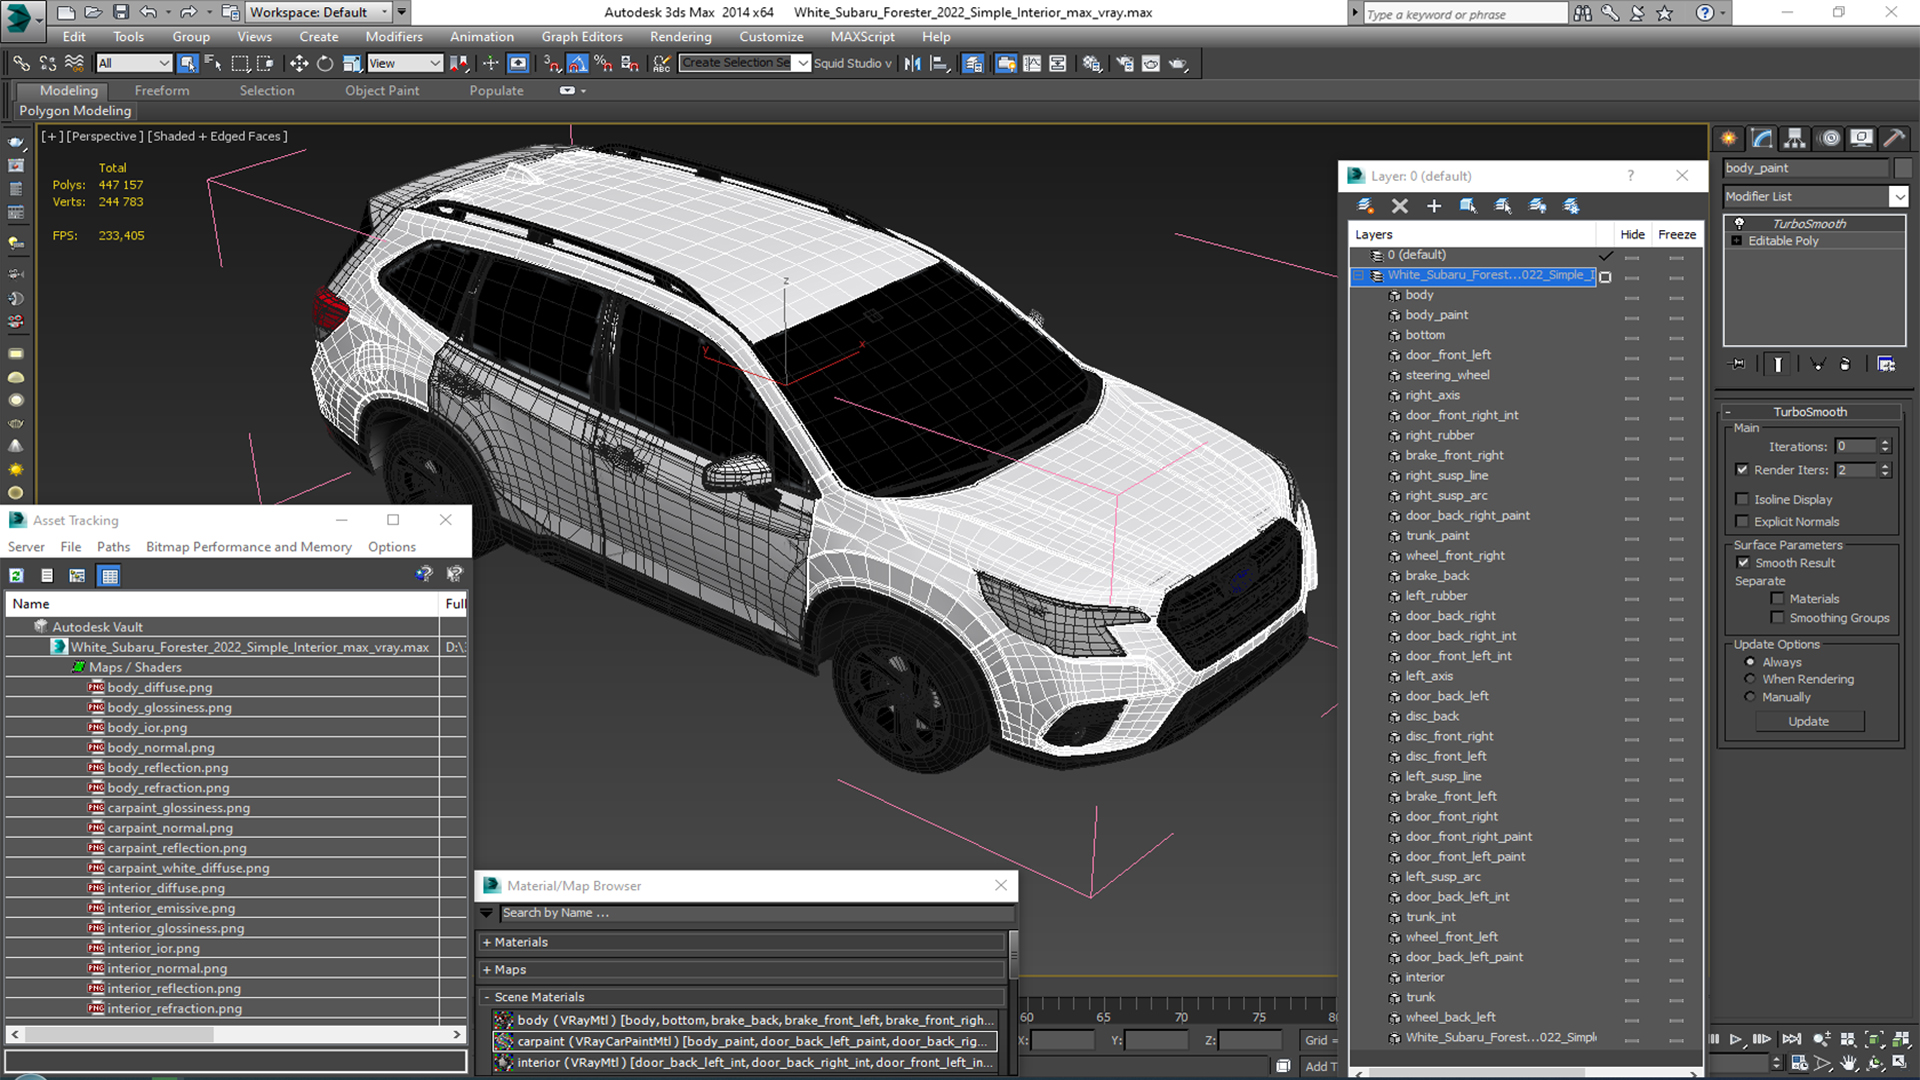Open the Utilities hammer panel
The height and width of the screenshot is (1080, 1920).
1894,138
